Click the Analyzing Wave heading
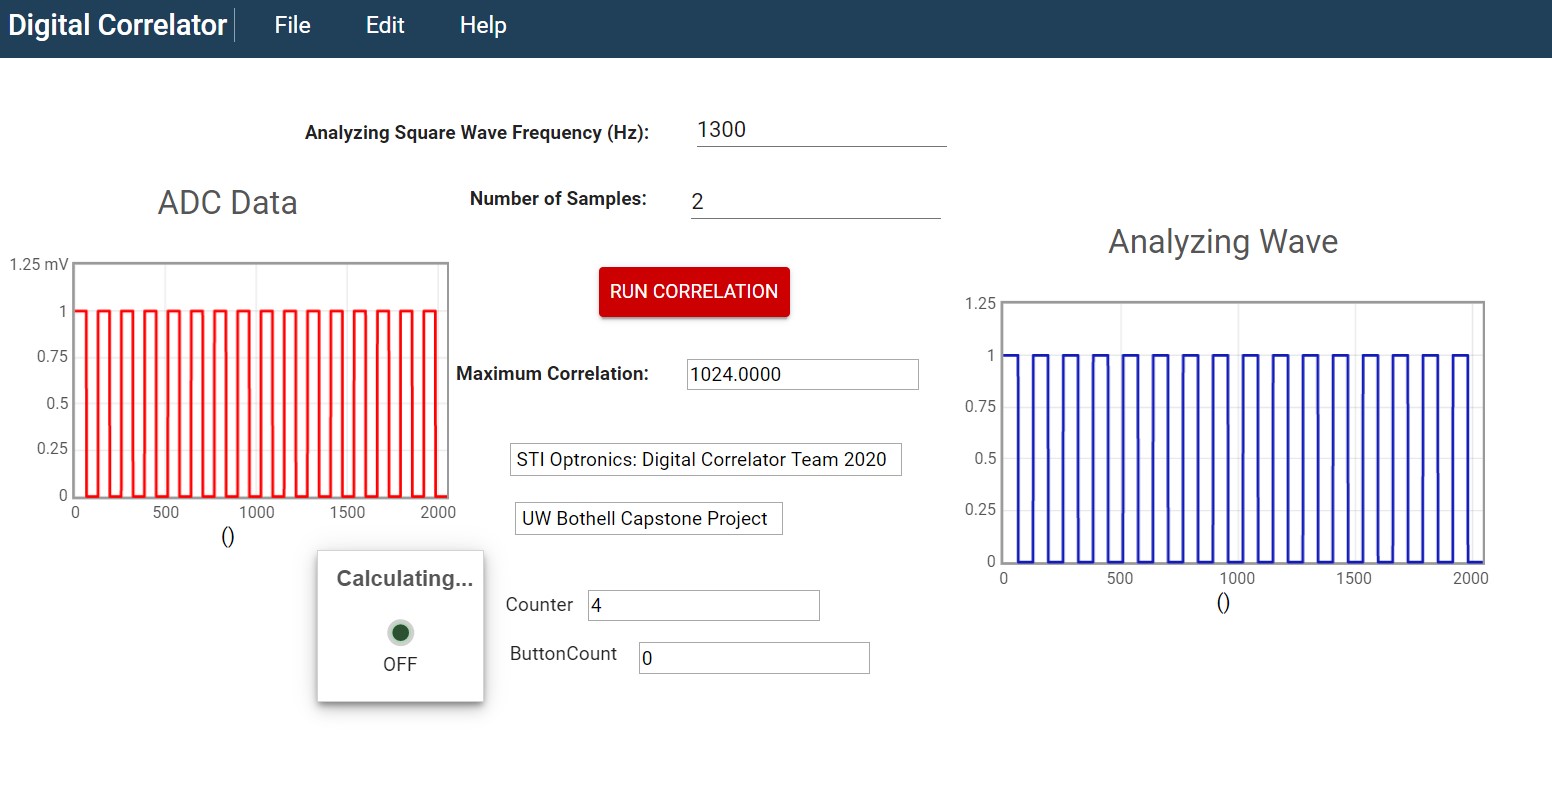 pyautogui.click(x=1223, y=242)
